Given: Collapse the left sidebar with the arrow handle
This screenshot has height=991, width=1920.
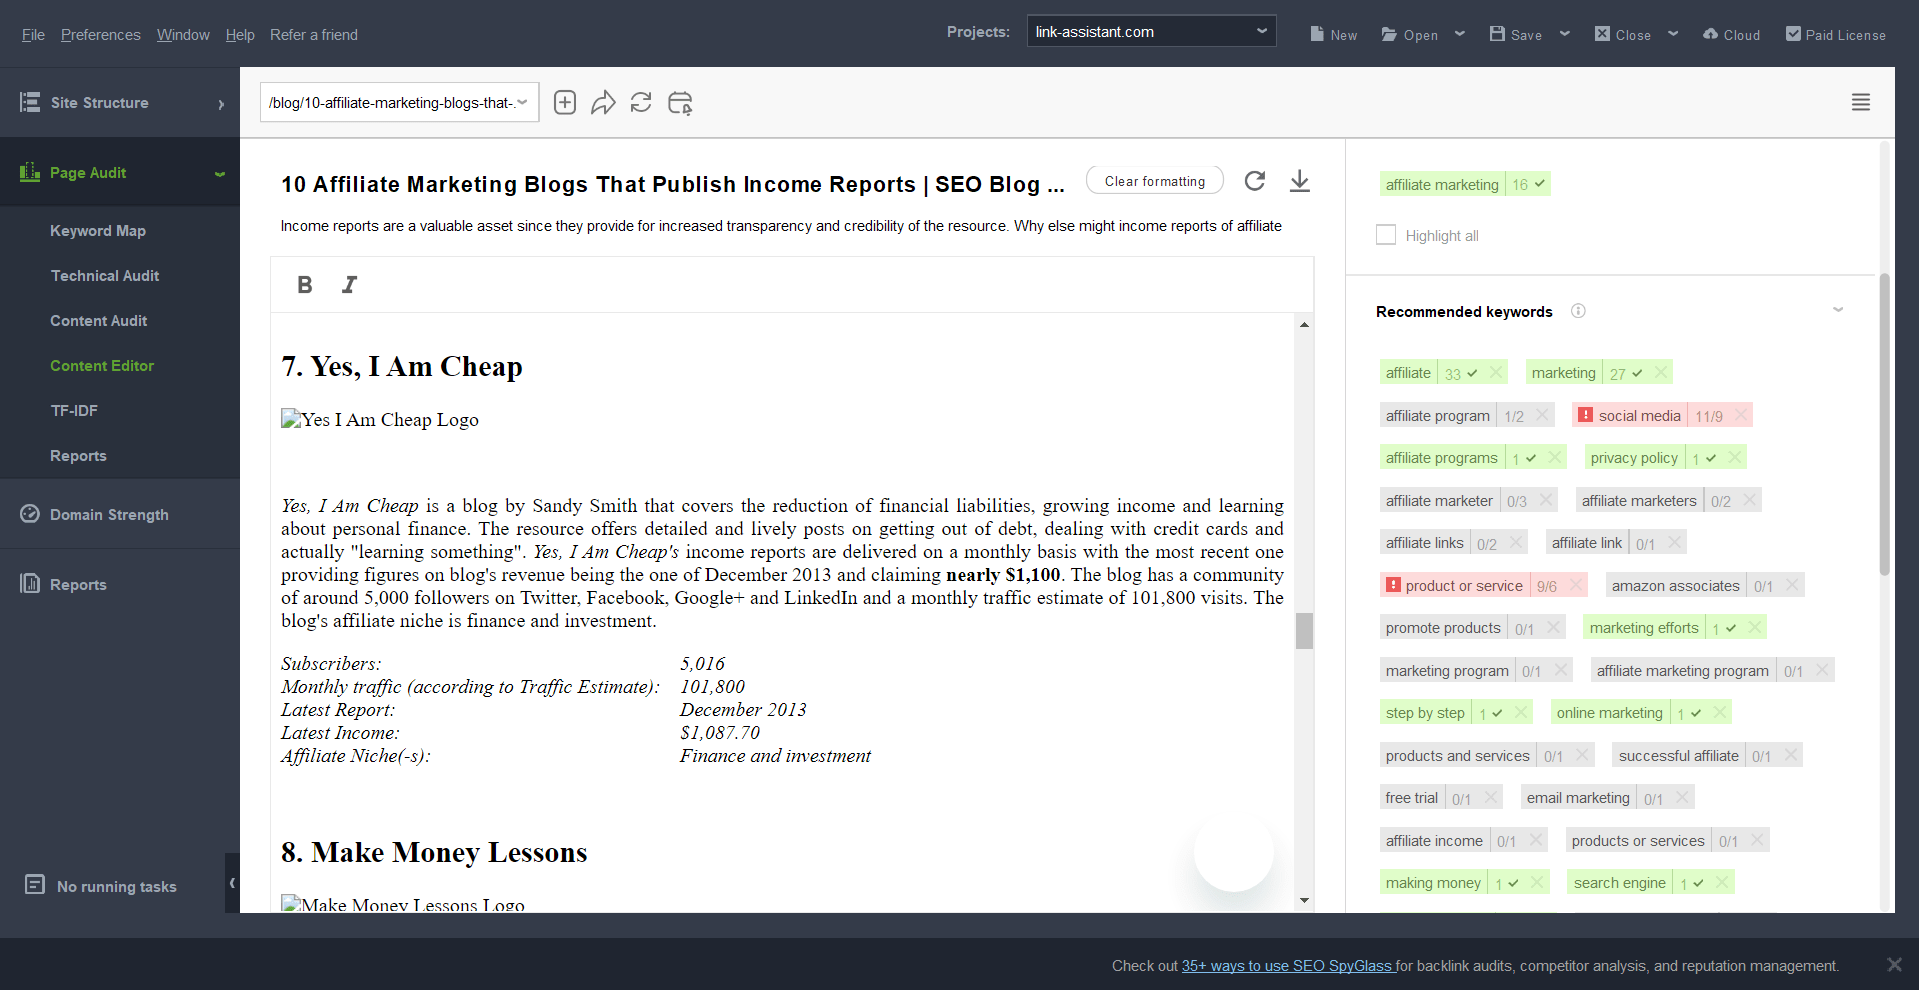Looking at the screenshot, I should coord(232,883).
